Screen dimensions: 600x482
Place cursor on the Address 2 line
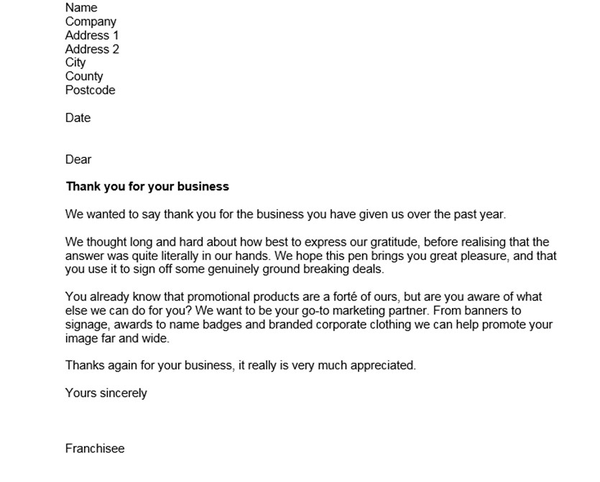[92, 49]
